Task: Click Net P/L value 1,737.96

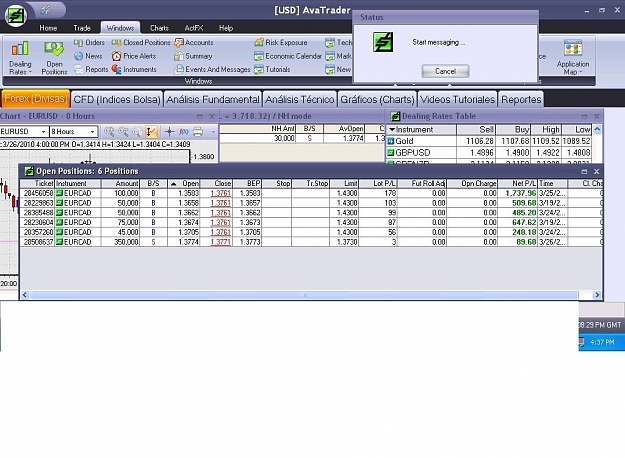Action: 521,193
